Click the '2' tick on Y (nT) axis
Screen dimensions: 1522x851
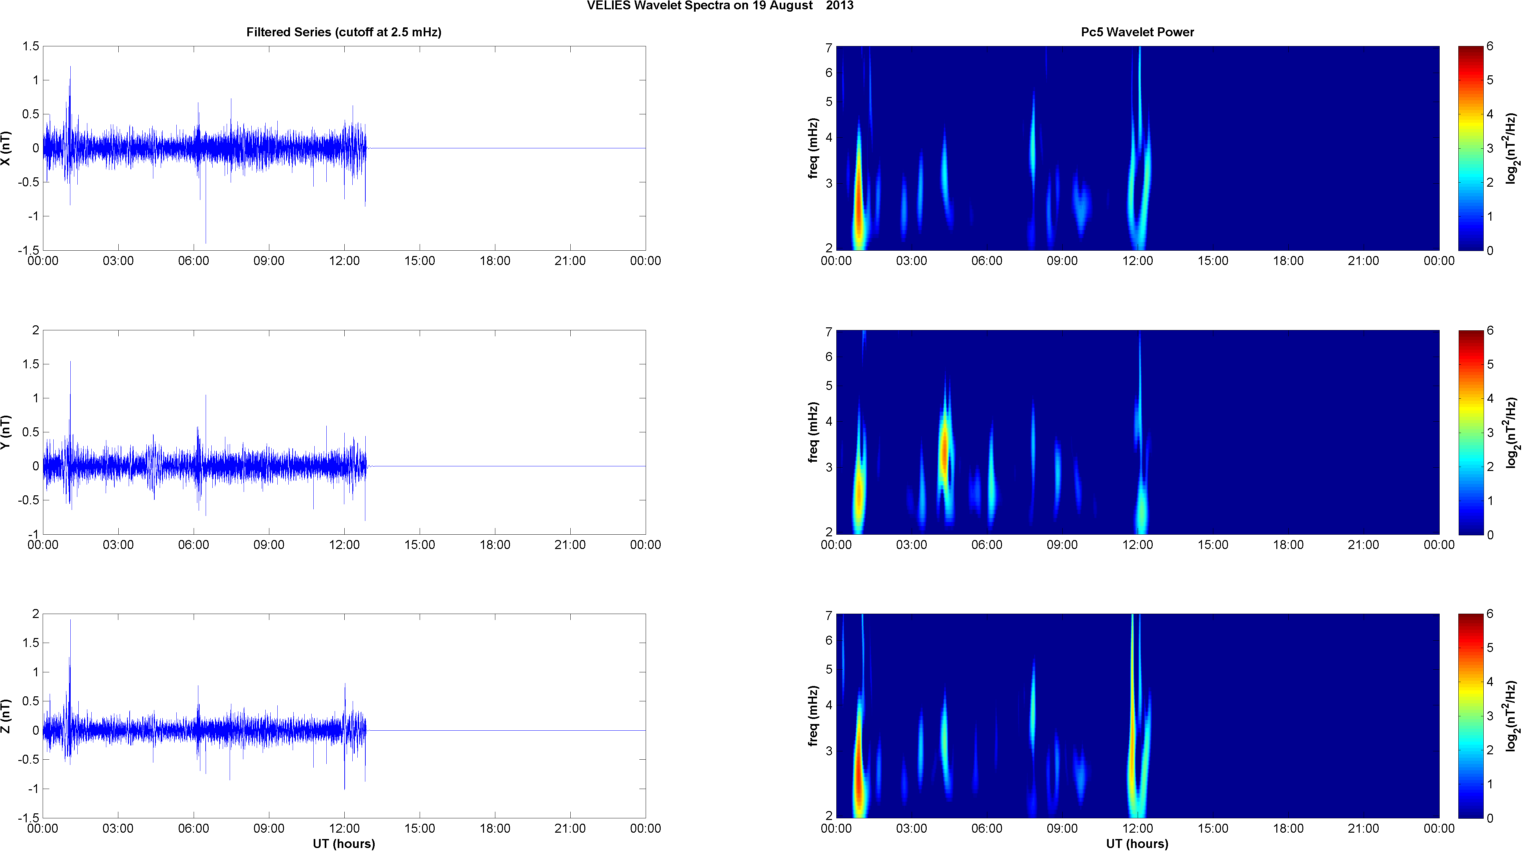pyautogui.click(x=36, y=330)
